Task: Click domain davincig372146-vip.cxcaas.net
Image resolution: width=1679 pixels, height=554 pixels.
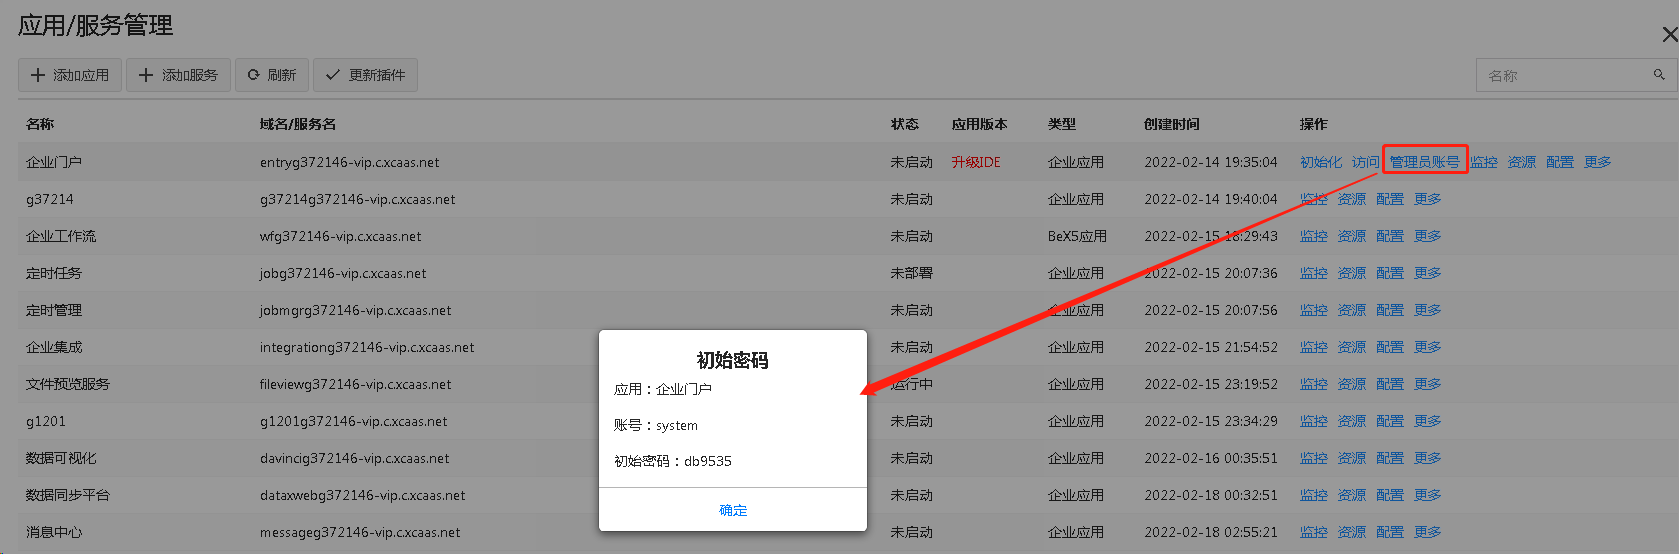Action: coord(355,458)
